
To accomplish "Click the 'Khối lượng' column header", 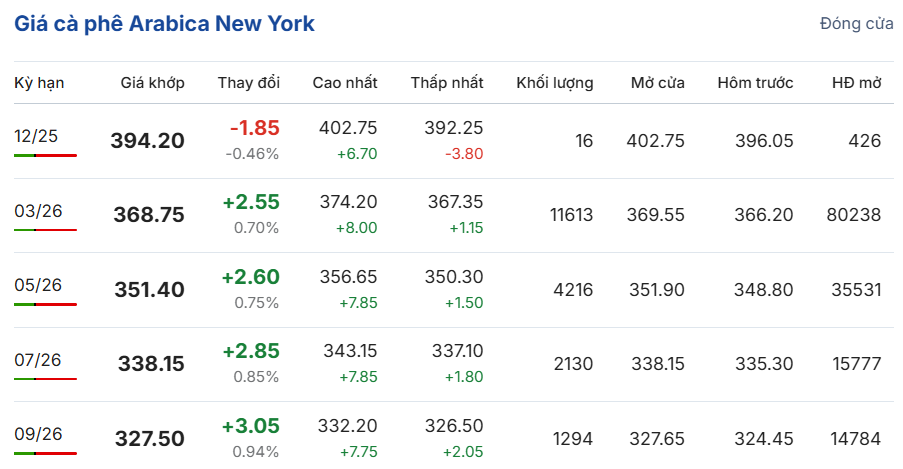I will pos(554,83).
